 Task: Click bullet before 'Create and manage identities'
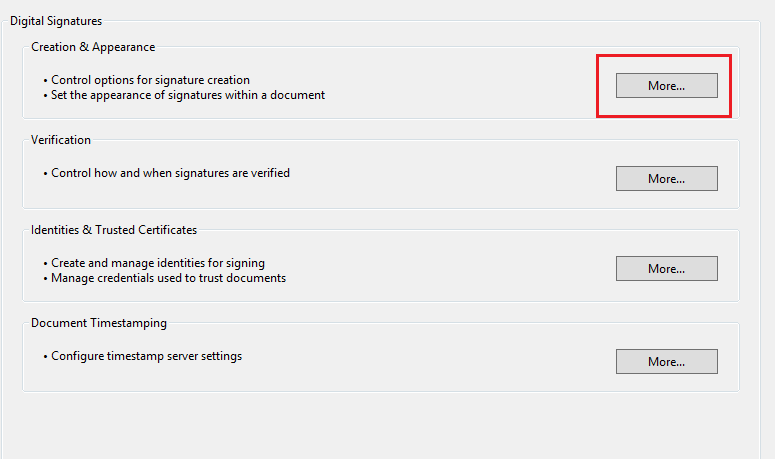click(x=46, y=264)
